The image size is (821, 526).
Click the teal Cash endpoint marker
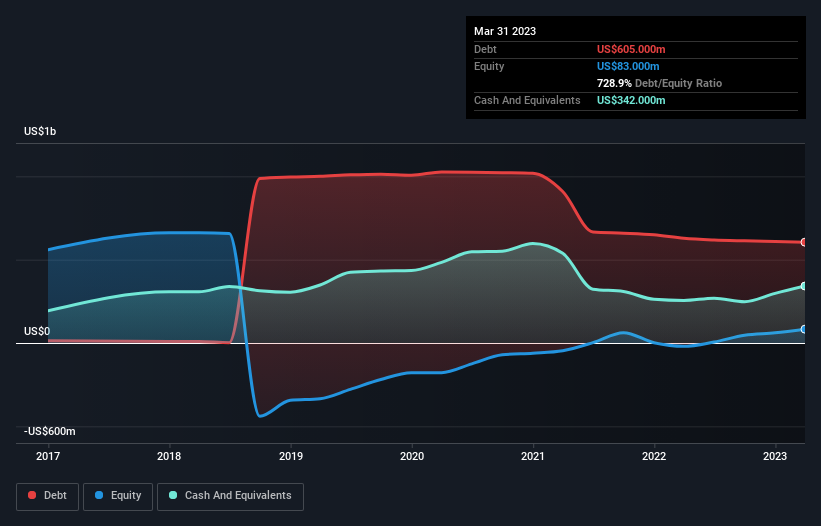click(x=804, y=286)
